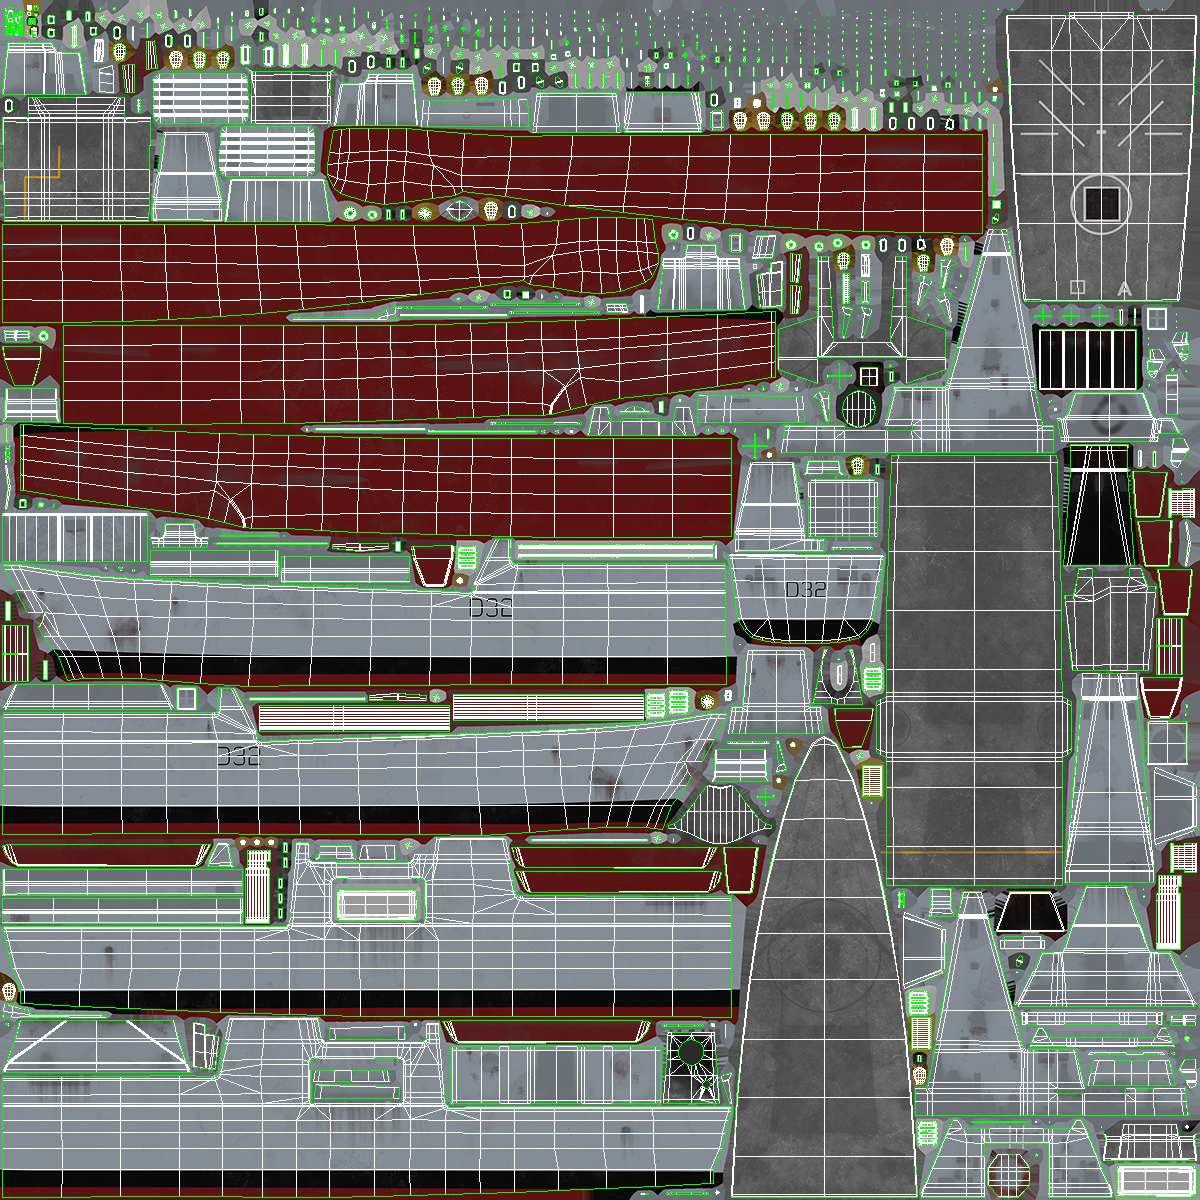Click the D32 marking above the black trapezoid
Image resolution: width=1200 pixels, height=1200 pixels.
tap(805, 590)
